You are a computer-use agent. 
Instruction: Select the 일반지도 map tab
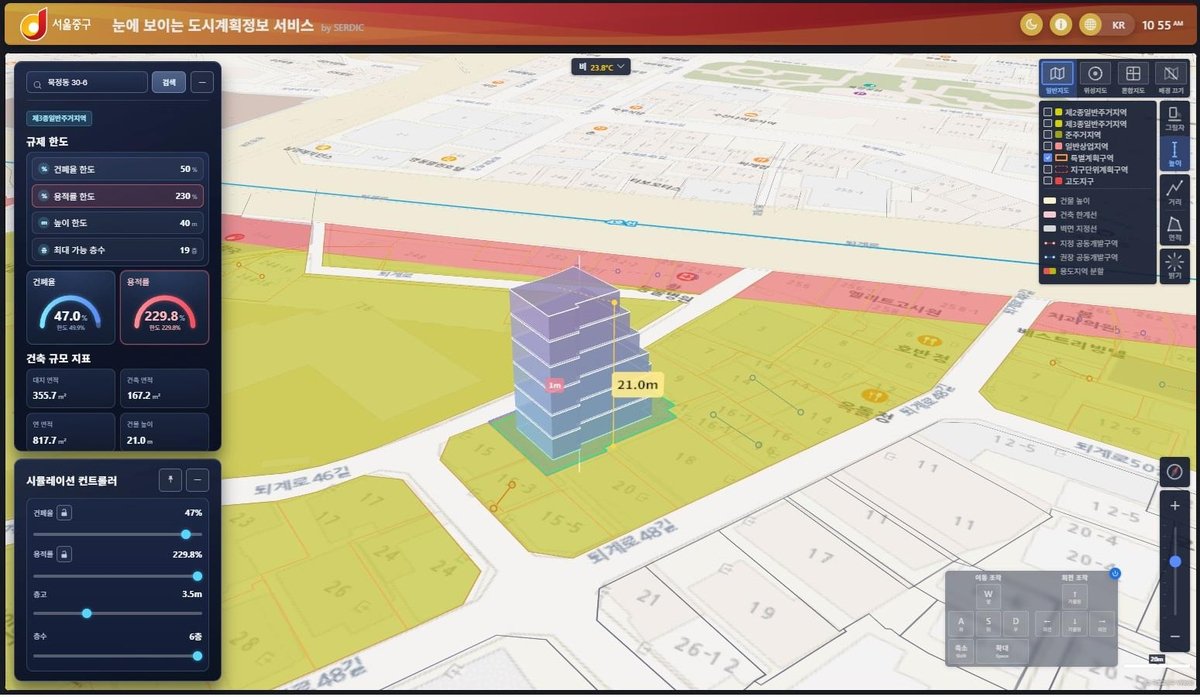tap(1057, 76)
